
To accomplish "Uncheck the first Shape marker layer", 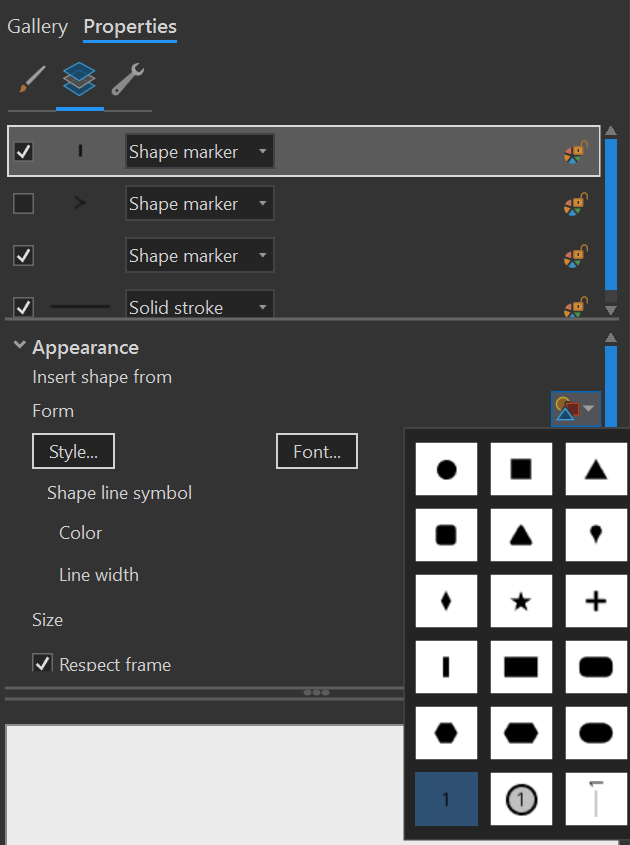I will pos(24,152).
